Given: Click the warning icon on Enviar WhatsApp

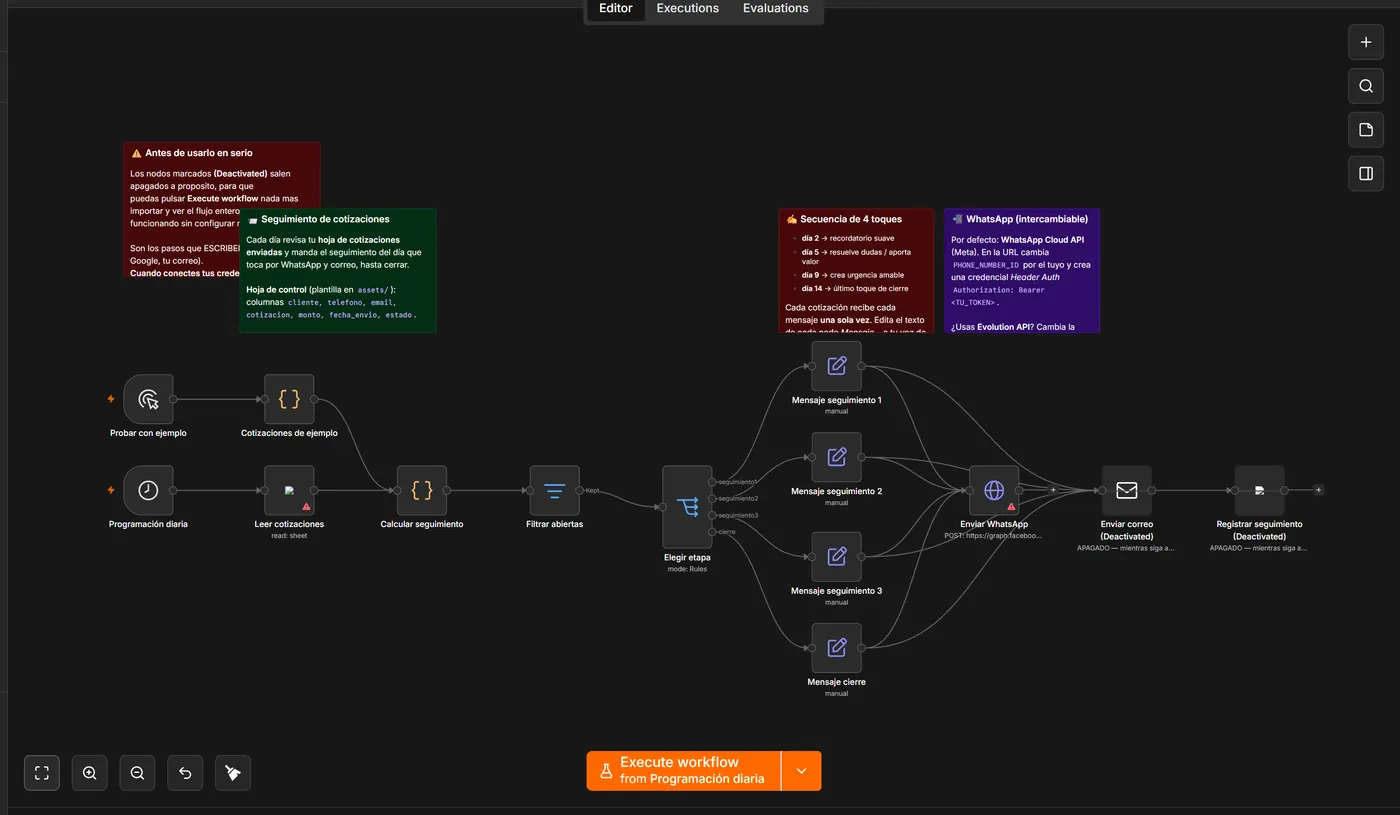Looking at the screenshot, I should [1011, 507].
